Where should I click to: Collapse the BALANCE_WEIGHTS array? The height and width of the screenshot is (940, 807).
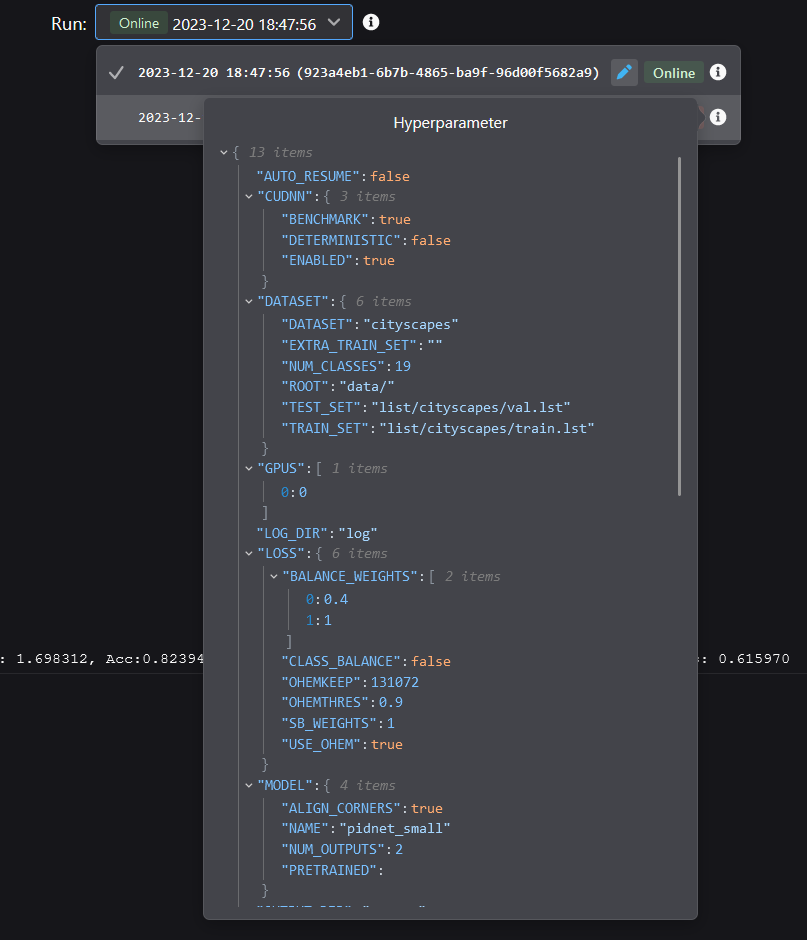pos(274,577)
